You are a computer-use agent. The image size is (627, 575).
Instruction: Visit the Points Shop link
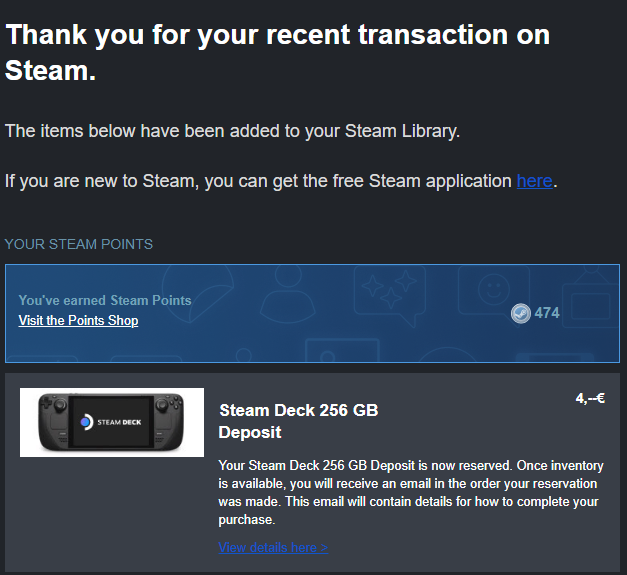point(78,321)
